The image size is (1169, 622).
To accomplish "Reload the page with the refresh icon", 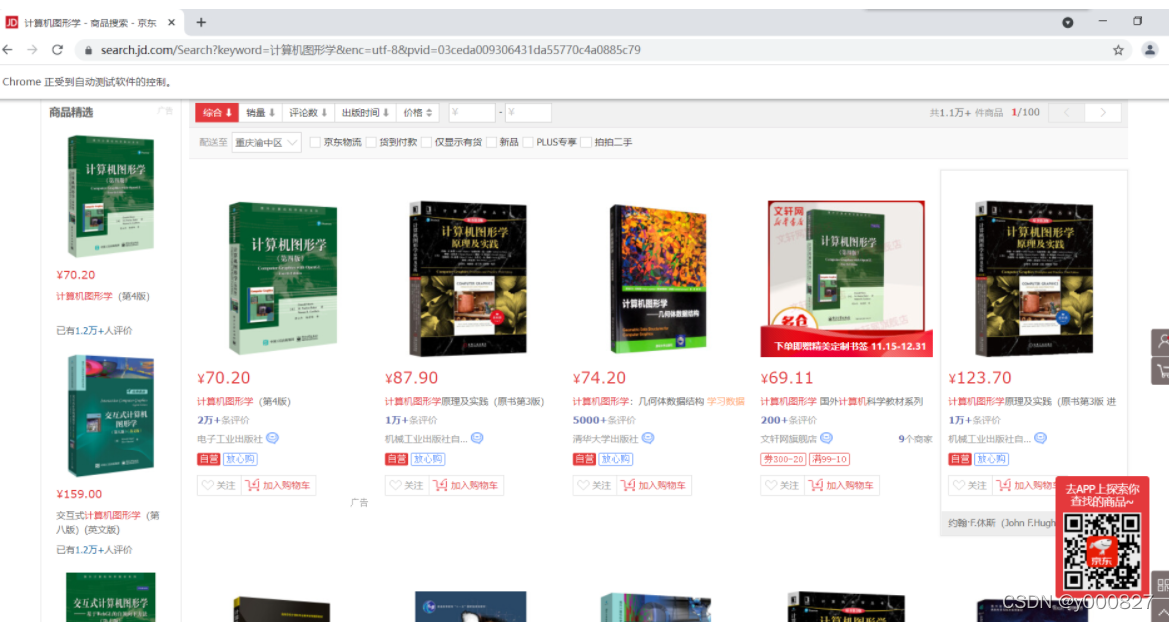I will [x=57, y=50].
